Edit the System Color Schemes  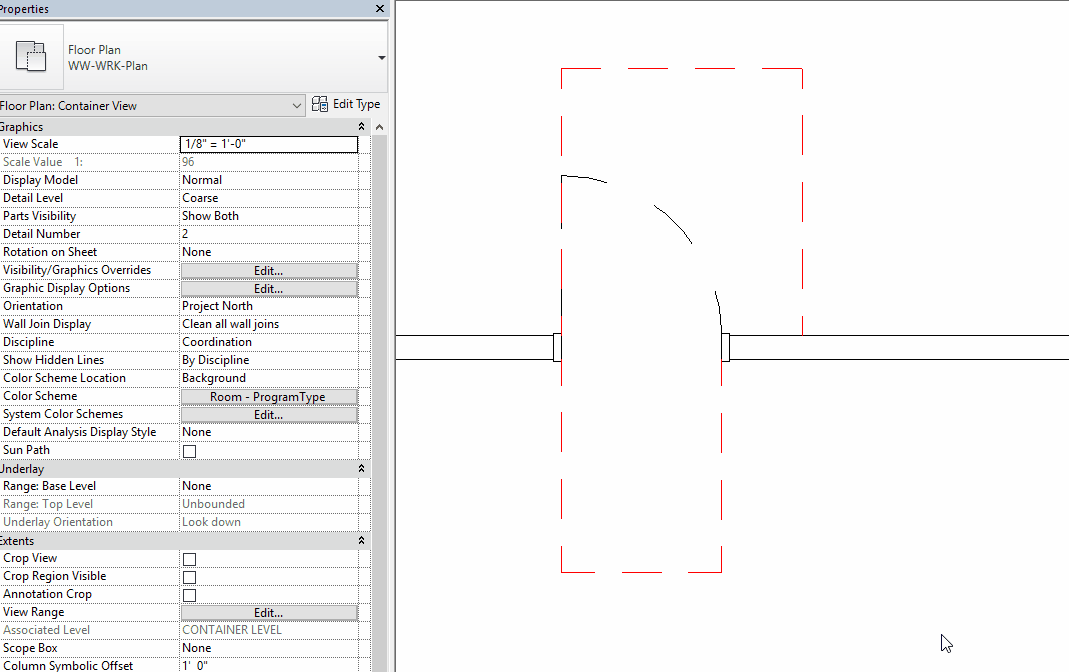point(268,414)
